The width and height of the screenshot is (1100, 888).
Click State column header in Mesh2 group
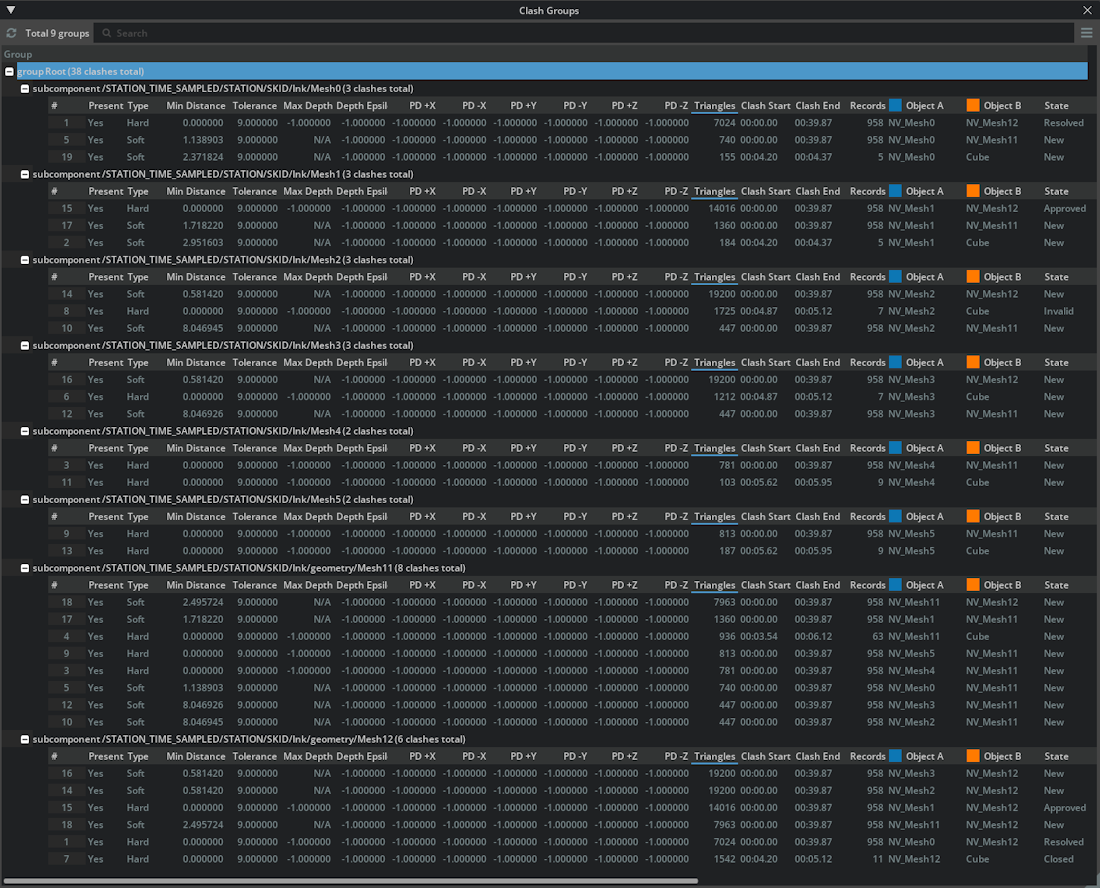coord(1056,277)
